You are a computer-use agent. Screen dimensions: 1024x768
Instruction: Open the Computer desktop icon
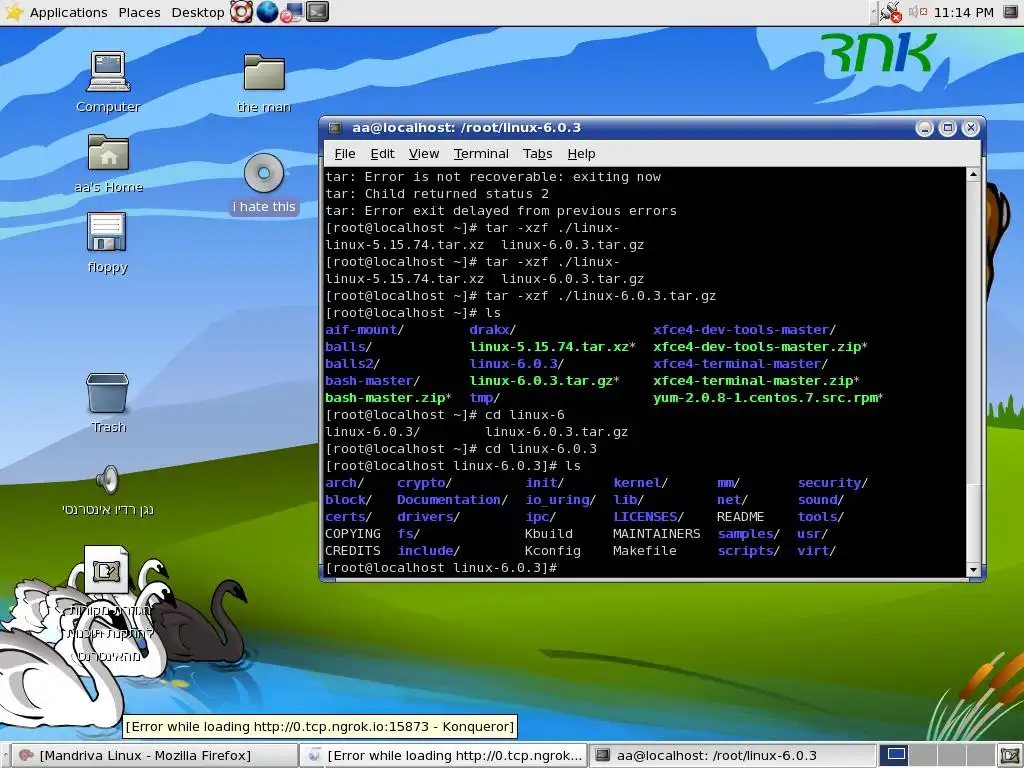108,82
